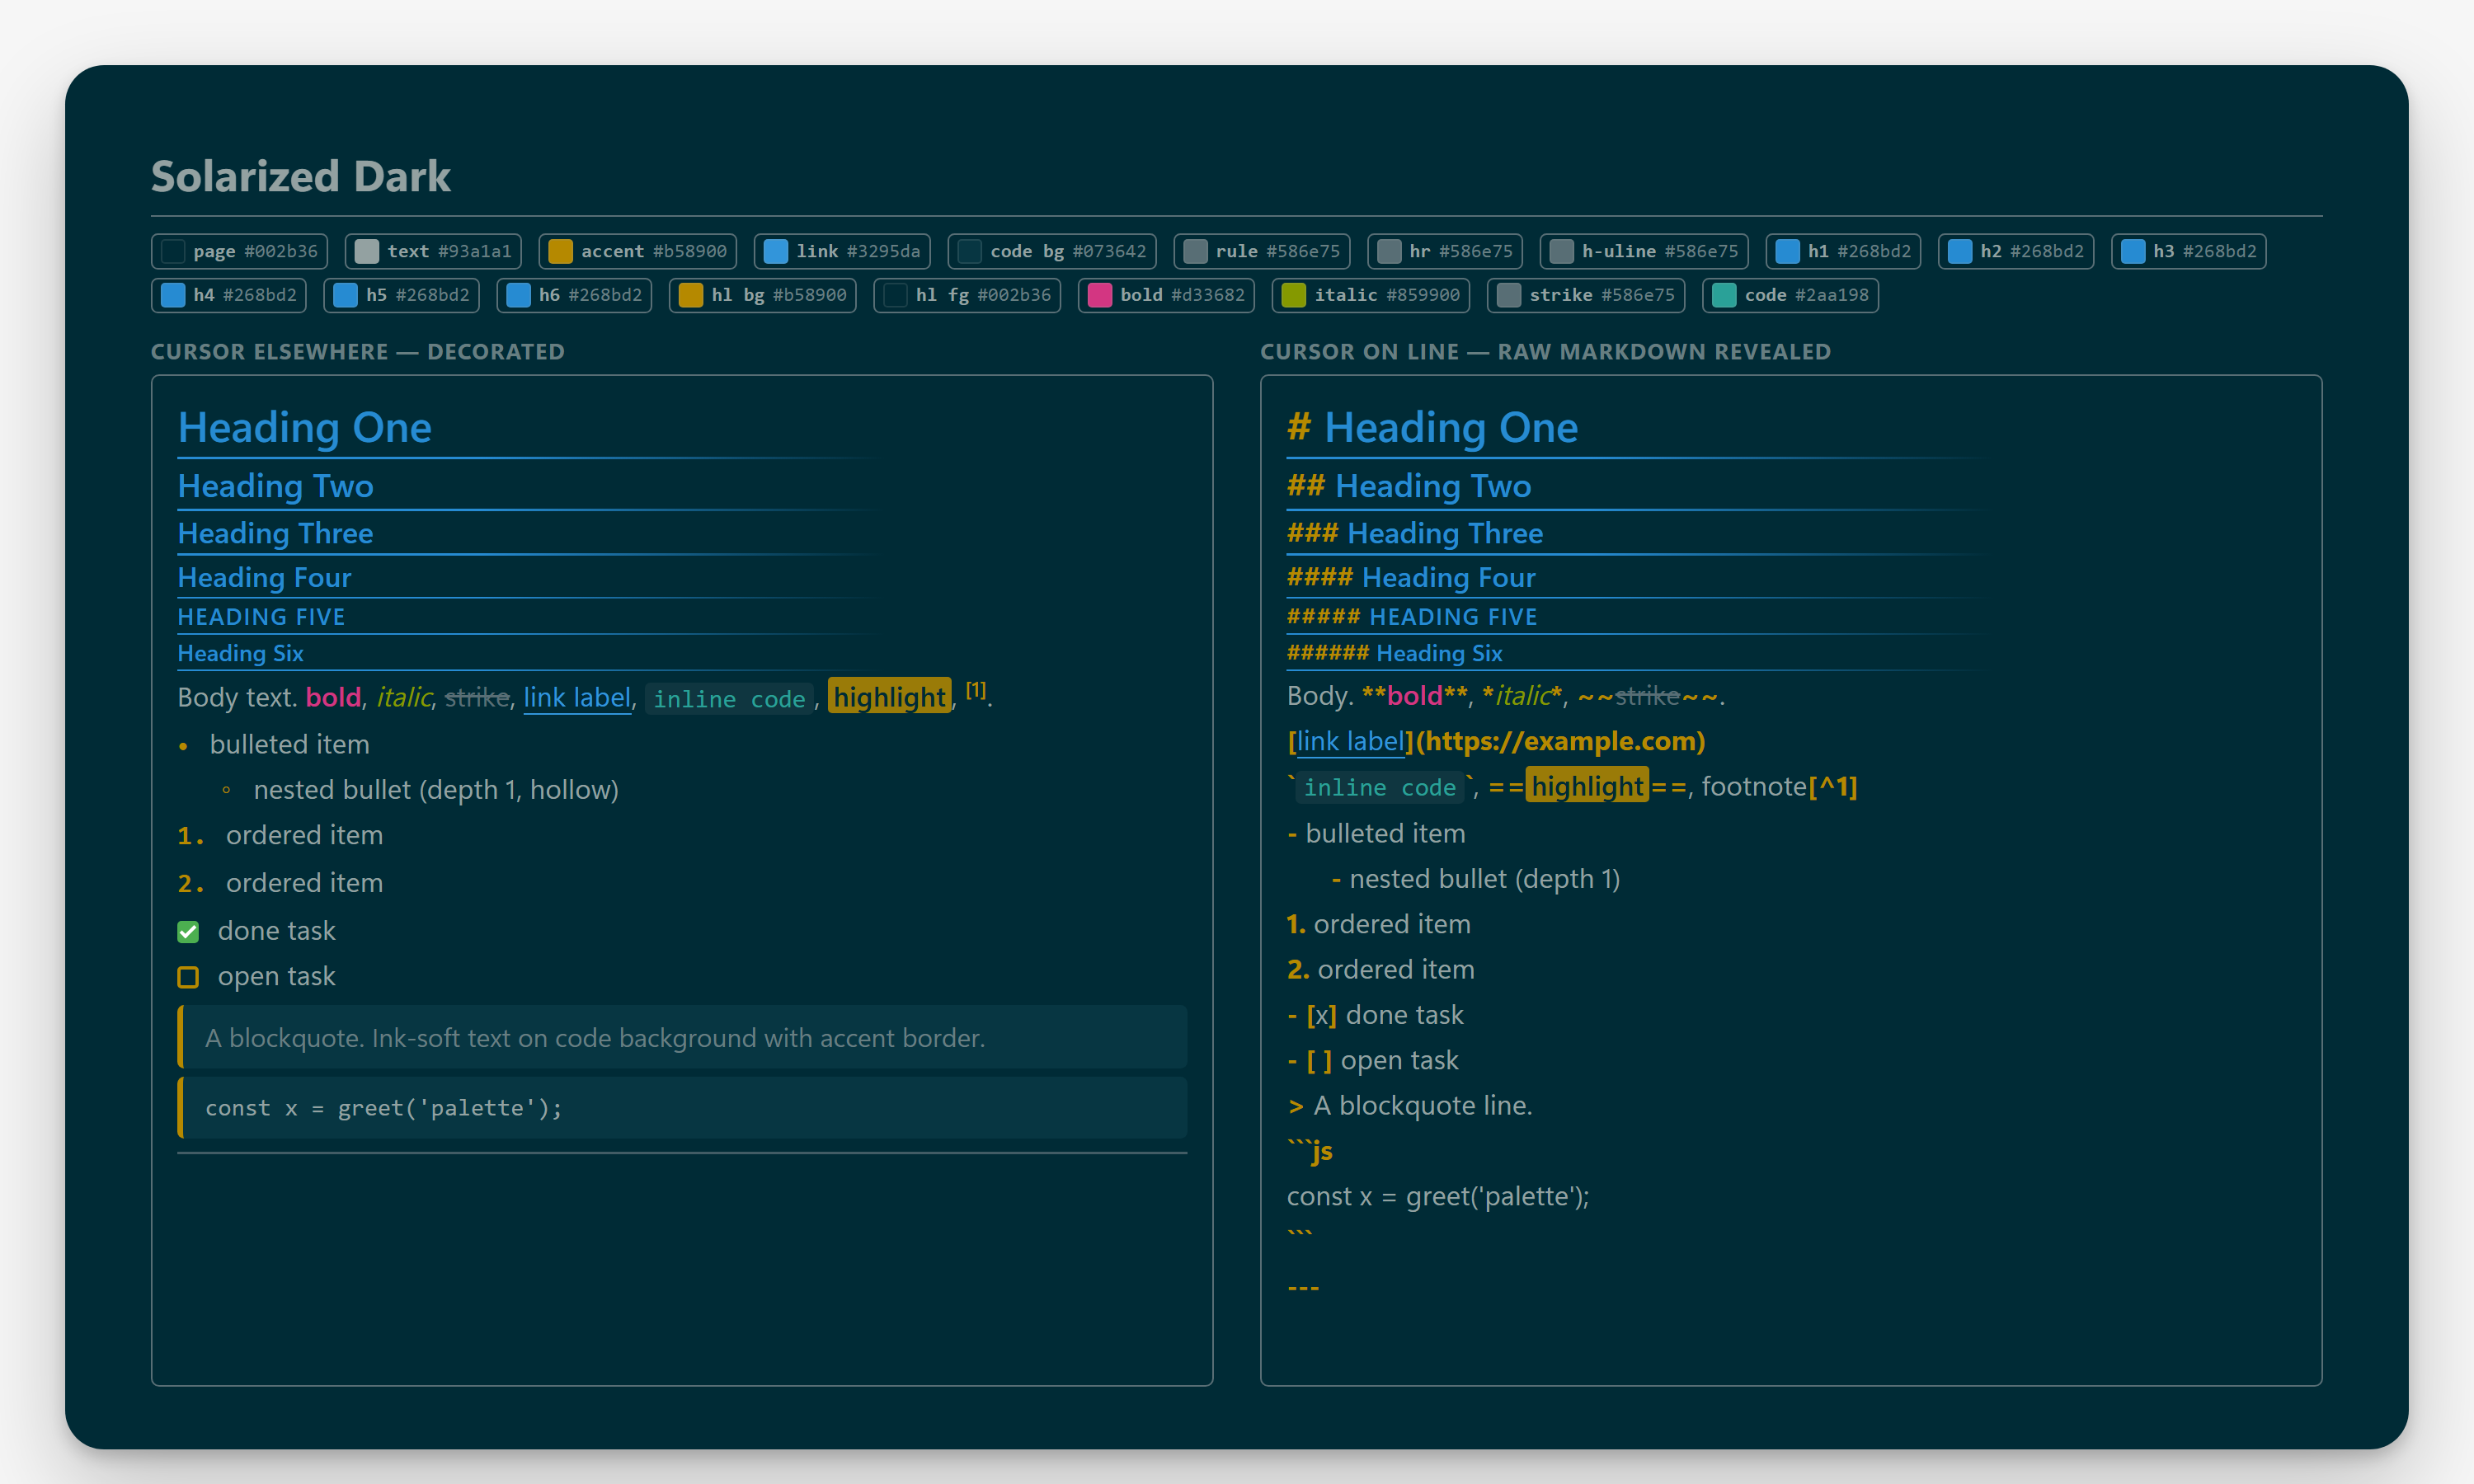Select the h2 #268bd2 swatch
Image resolution: width=2474 pixels, height=1484 pixels.
pyautogui.click(x=2016, y=251)
